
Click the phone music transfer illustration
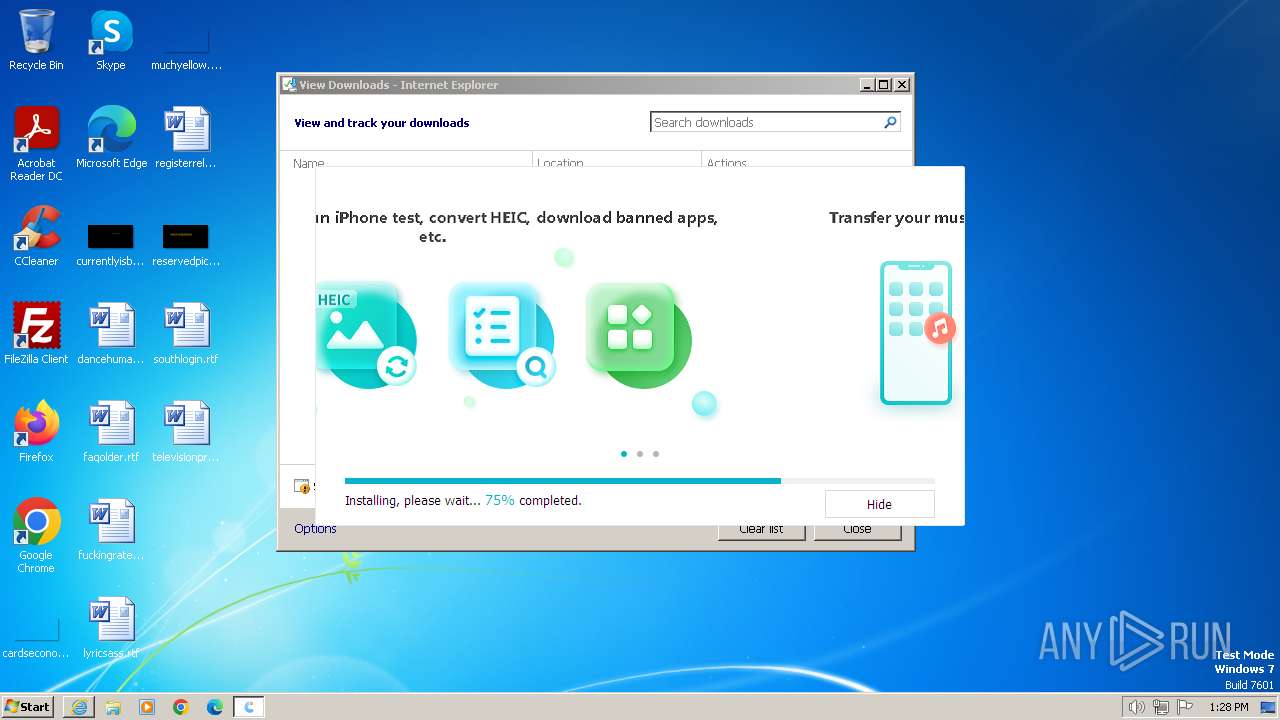click(918, 332)
